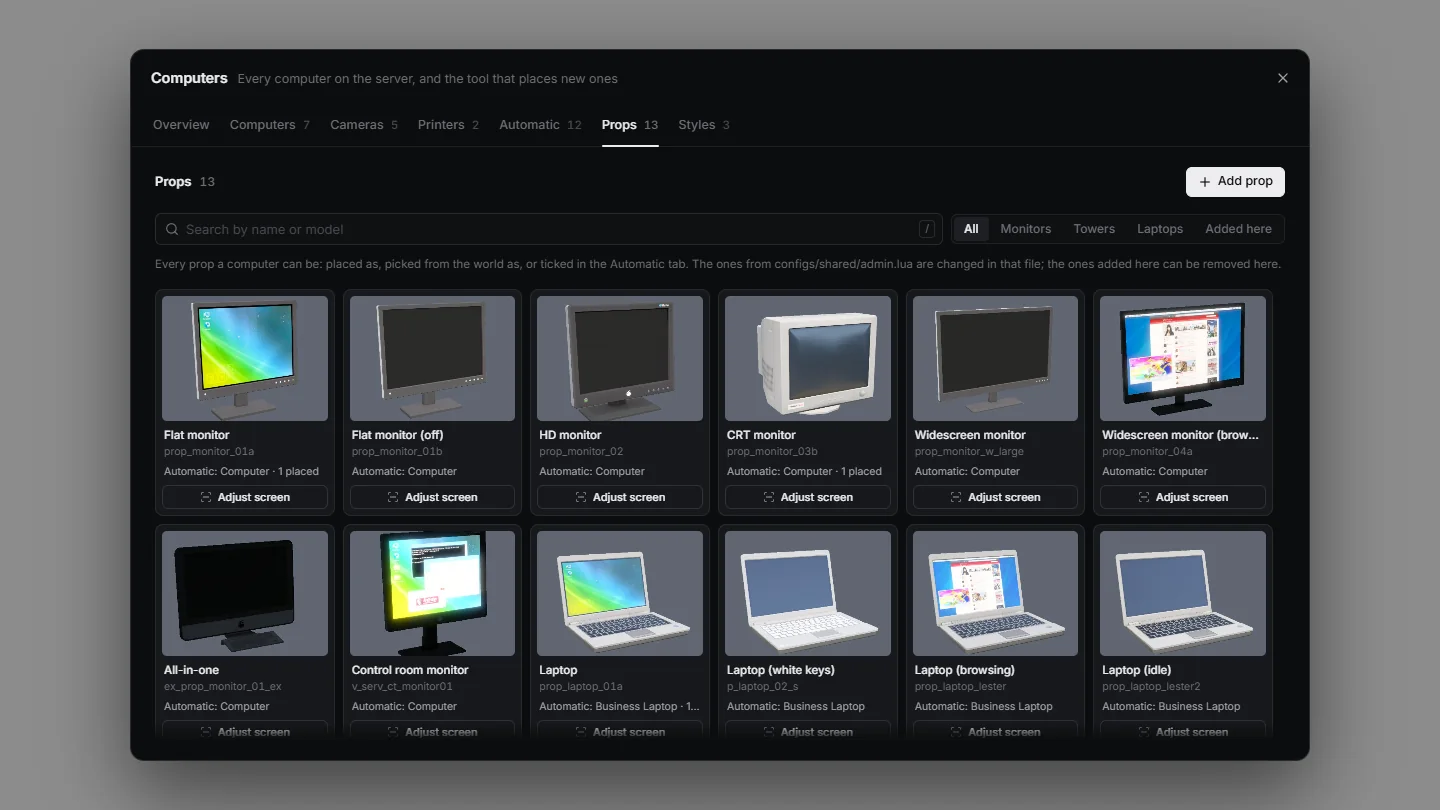The height and width of the screenshot is (810, 1440).
Task: Select the Printers tab
Action: (x=448, y=125)
